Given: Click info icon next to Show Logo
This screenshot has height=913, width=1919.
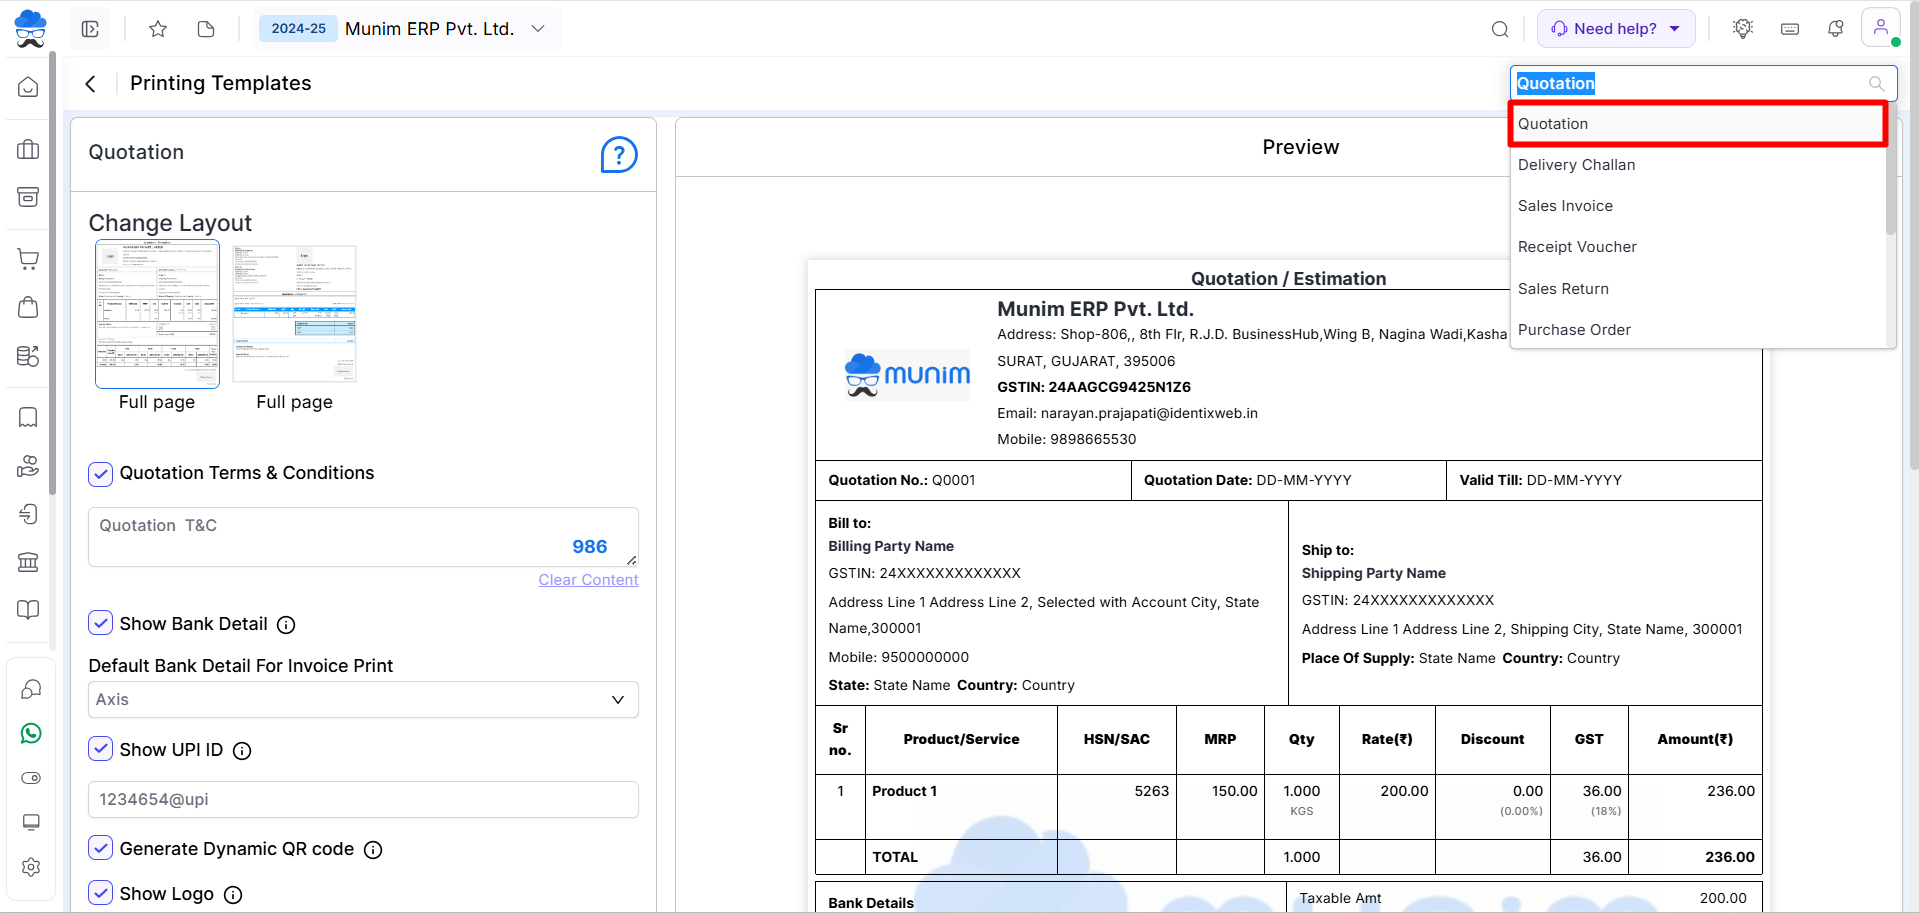Looking at the screenshot, I should (233, 895).
